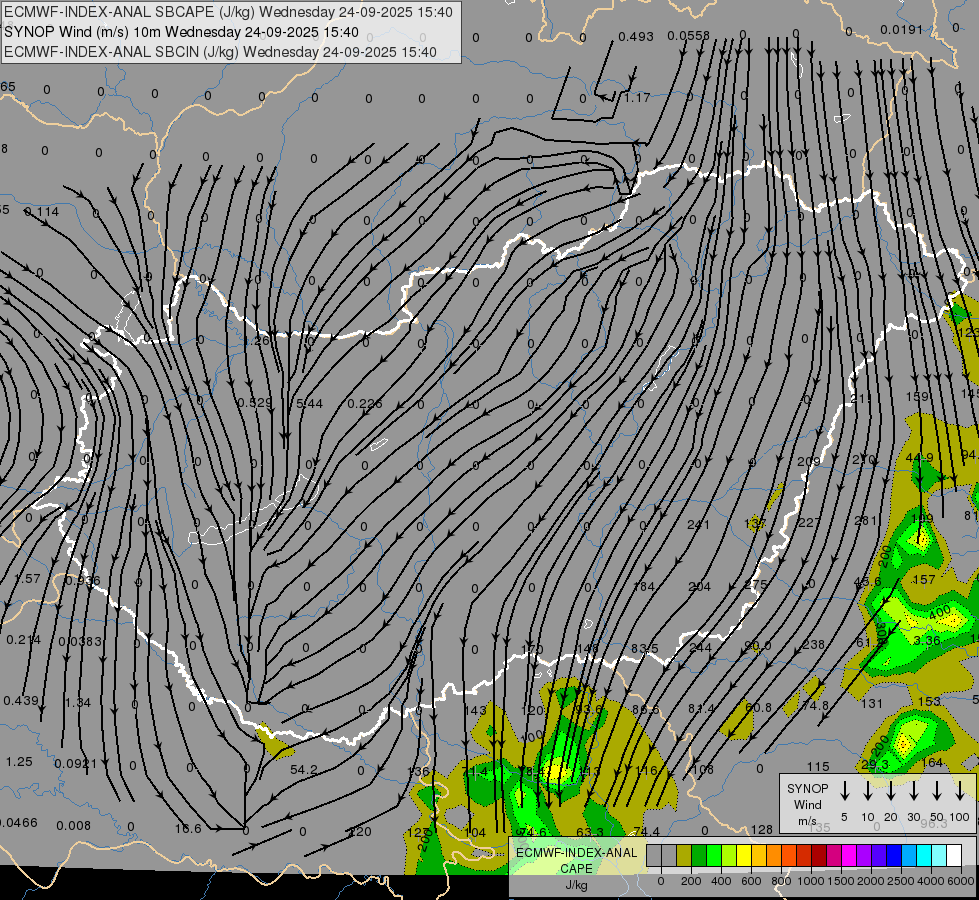Click the map value 0.0383
979x900 pixels.
(x=79, y=641)
